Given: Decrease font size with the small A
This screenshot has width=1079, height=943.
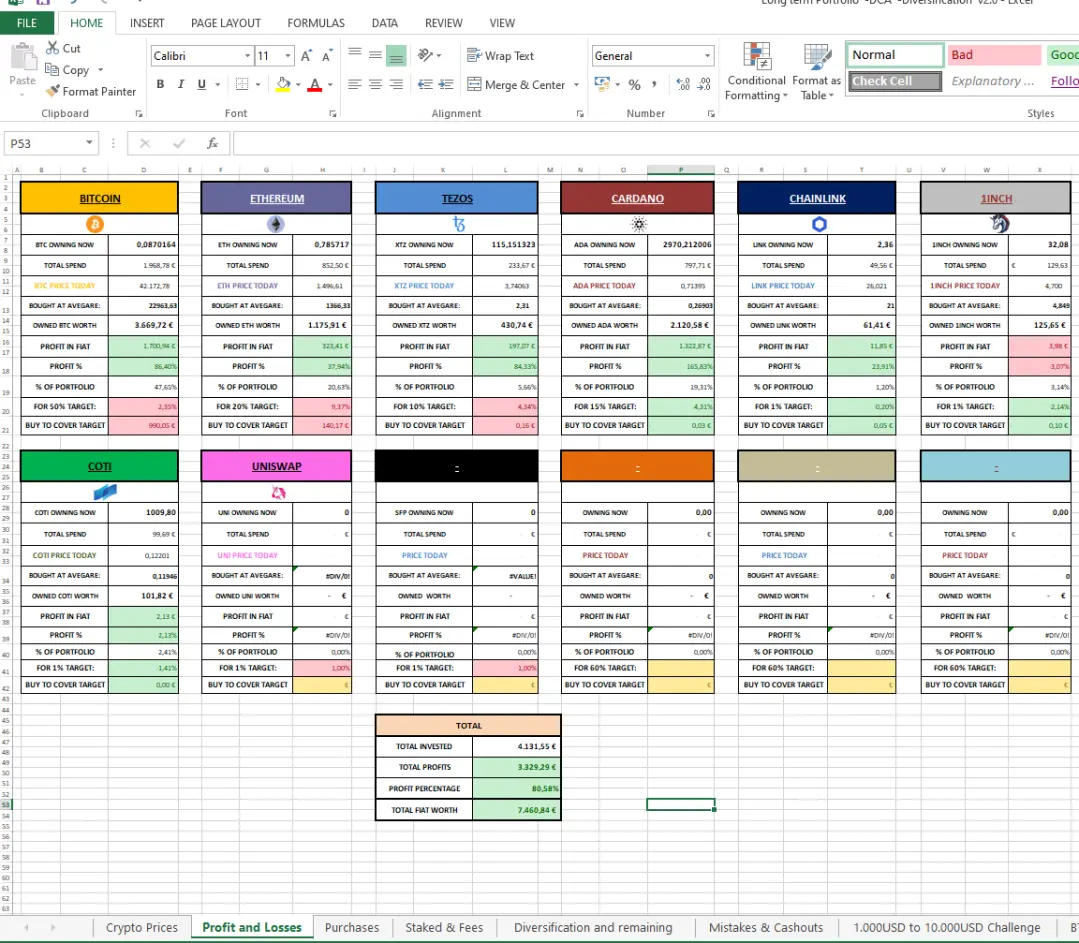Looking at the screenshot, I should [327, 56].
